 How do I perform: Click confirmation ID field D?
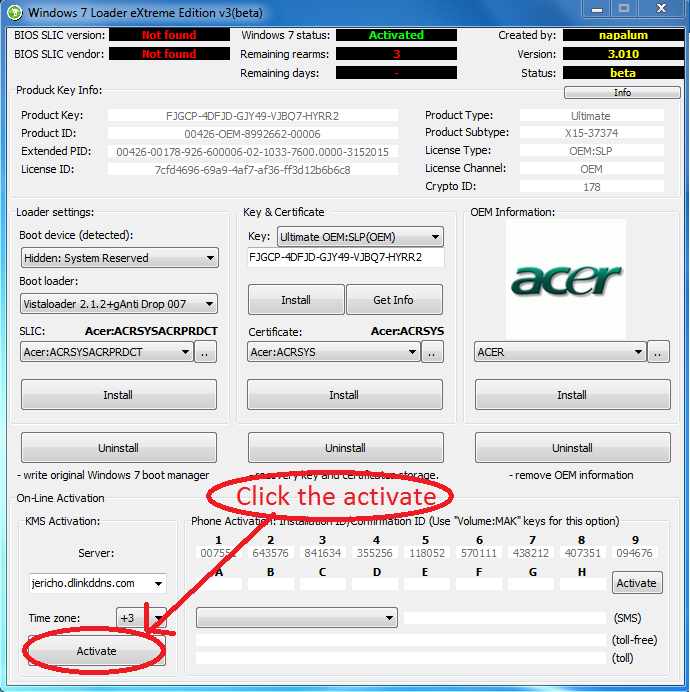point(375,584)
